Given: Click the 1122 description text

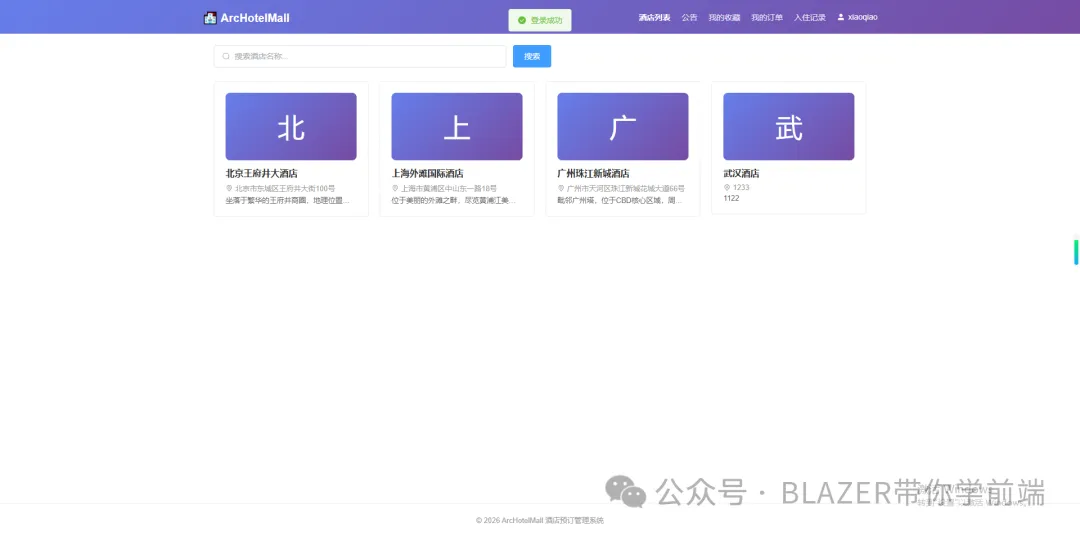Looking at the screenshot, I should pyautogui.click(x=731, y=198).
